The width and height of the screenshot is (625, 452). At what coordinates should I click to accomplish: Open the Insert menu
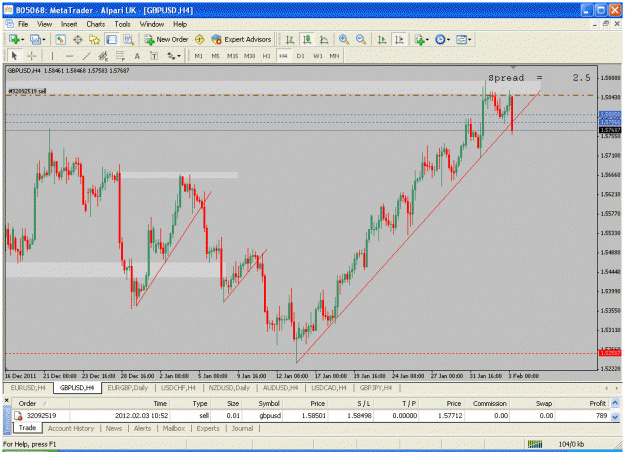coord(69,24)
